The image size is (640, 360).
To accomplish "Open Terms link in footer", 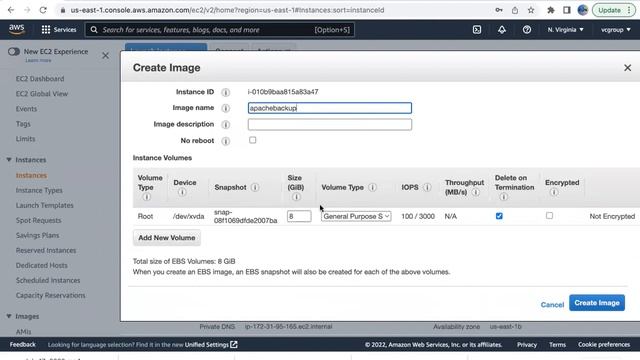I will 557,345.
